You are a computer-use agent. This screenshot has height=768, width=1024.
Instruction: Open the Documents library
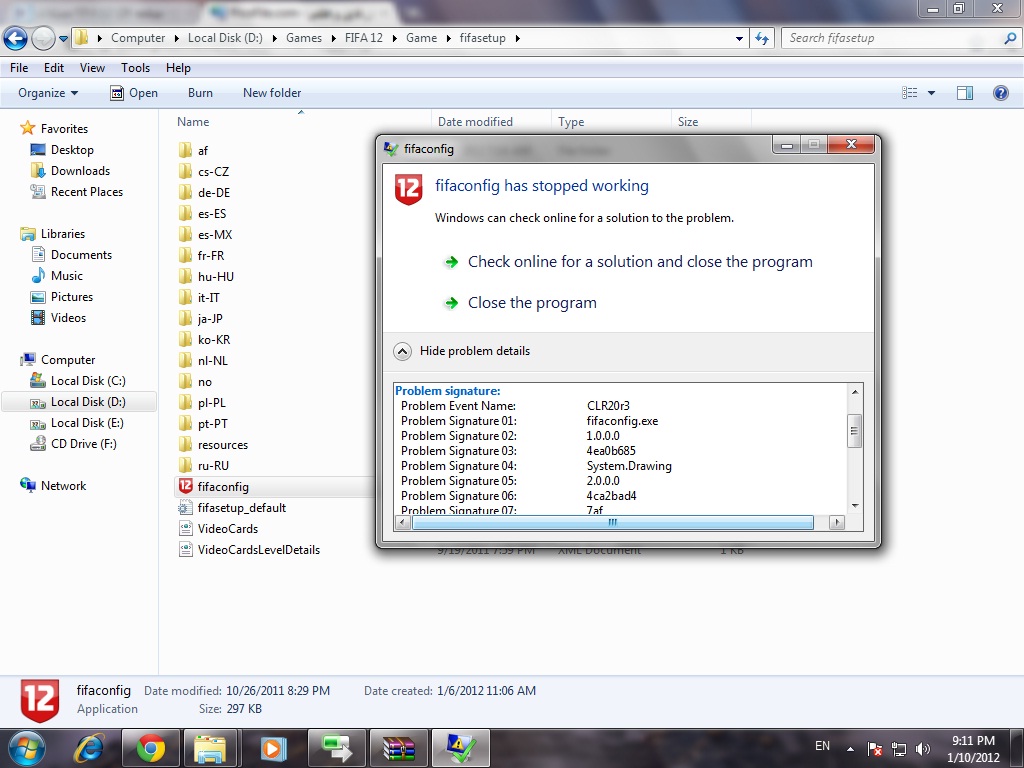pos(81,255)
